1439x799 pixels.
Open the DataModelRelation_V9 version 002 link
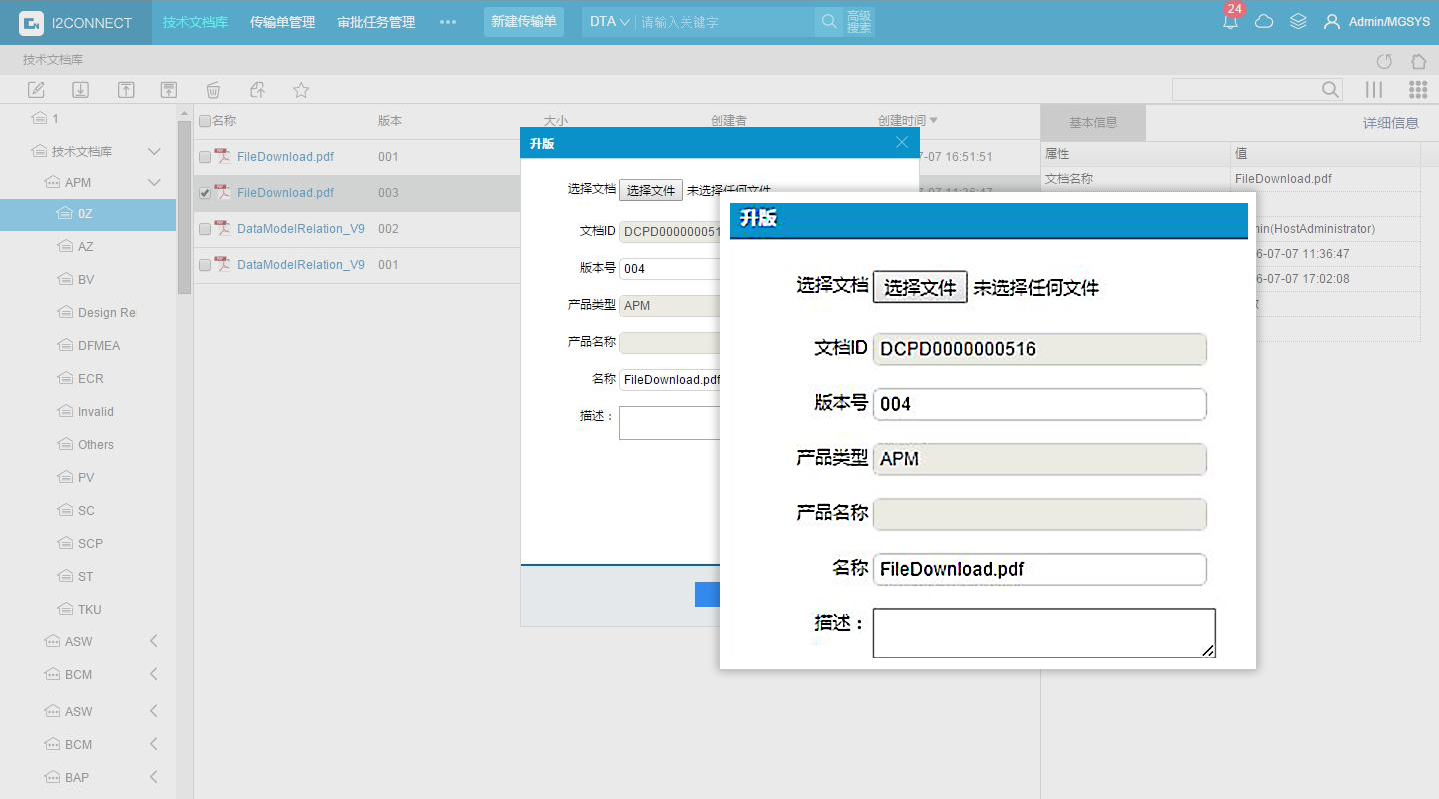point(301,228)
